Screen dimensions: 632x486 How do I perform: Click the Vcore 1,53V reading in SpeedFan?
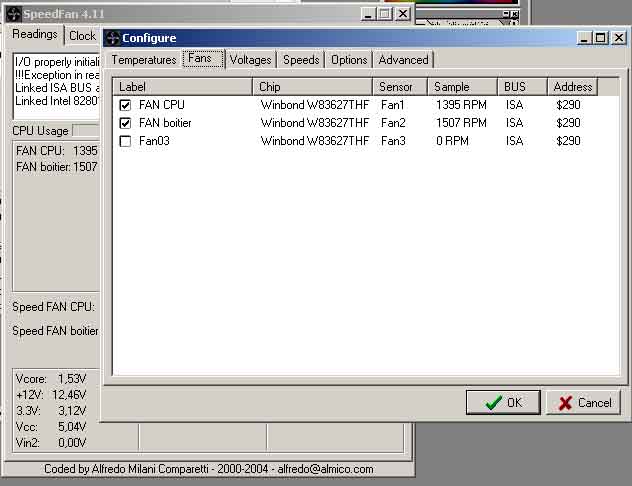pyautogui.click(x=51, y=379)
